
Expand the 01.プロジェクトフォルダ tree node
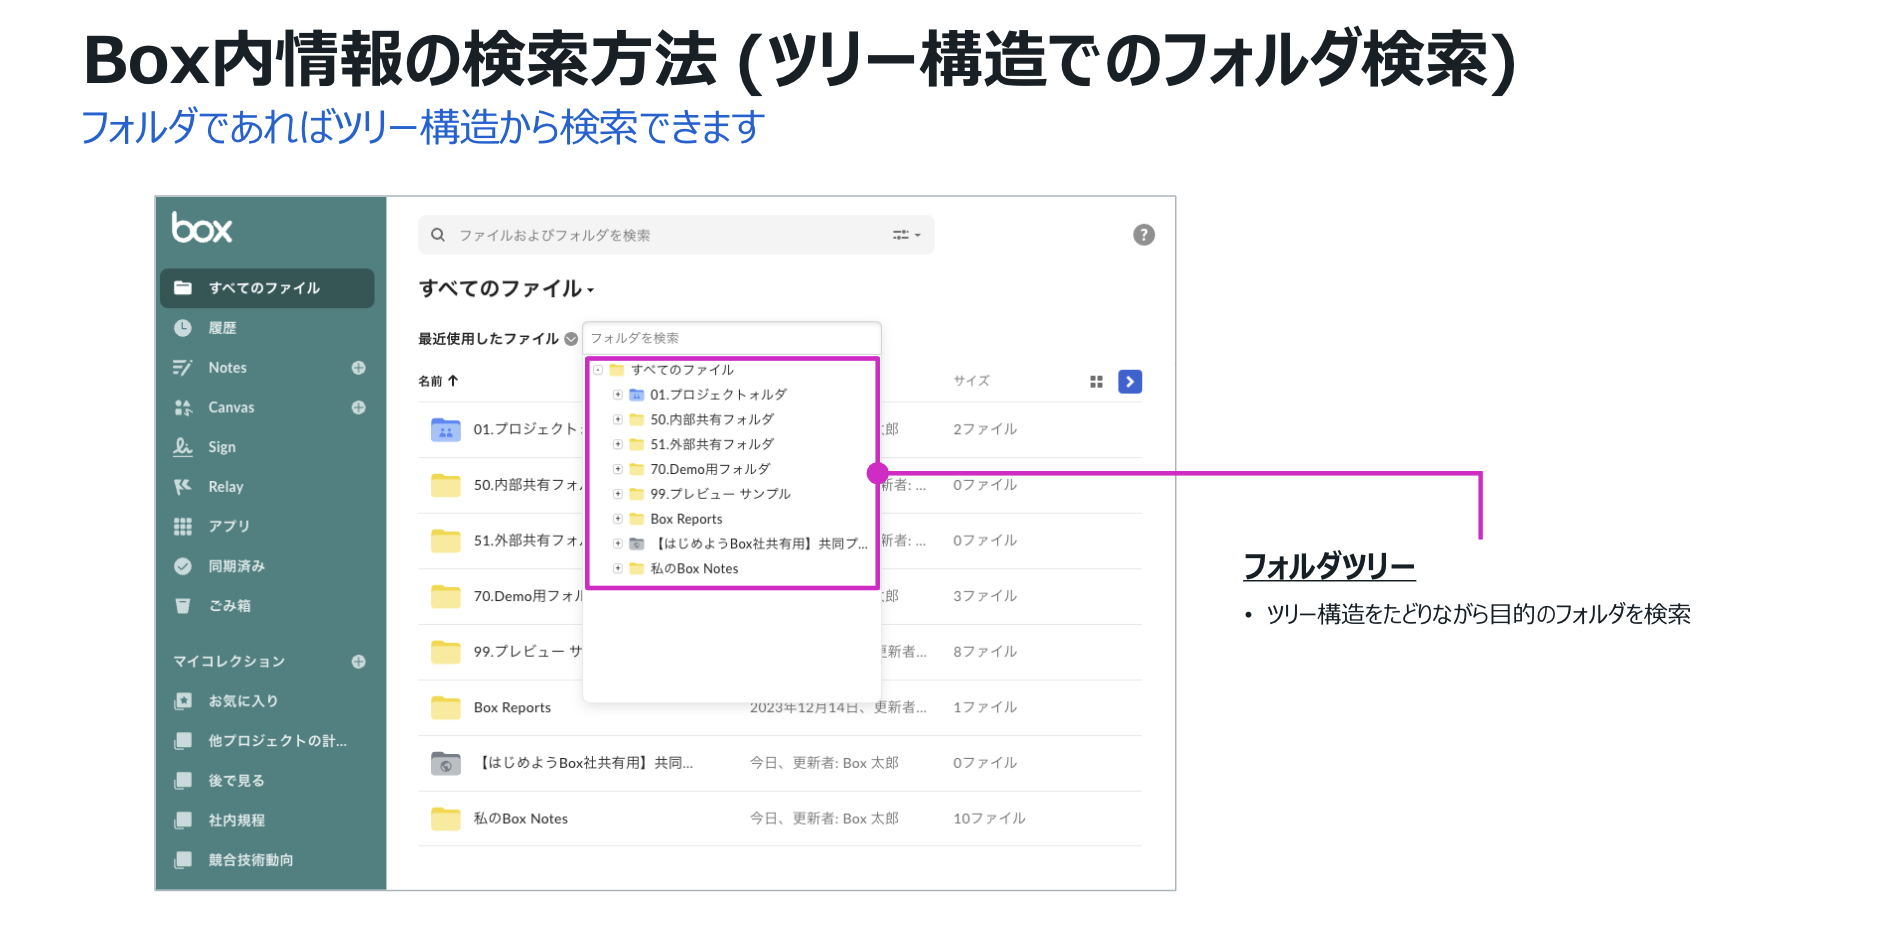click(x=618, y=395)
